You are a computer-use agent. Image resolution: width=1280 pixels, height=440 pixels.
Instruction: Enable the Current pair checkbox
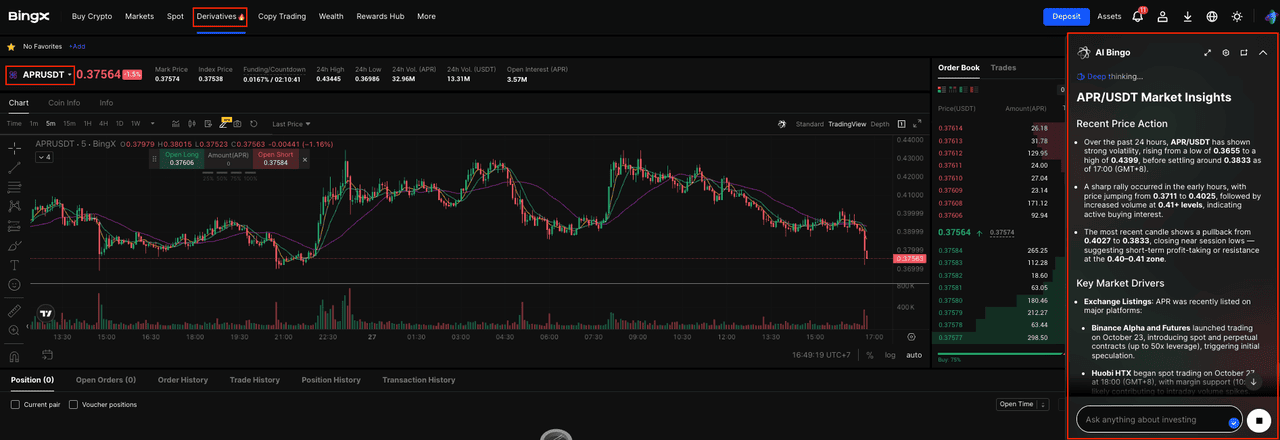[x=15, y=404]
